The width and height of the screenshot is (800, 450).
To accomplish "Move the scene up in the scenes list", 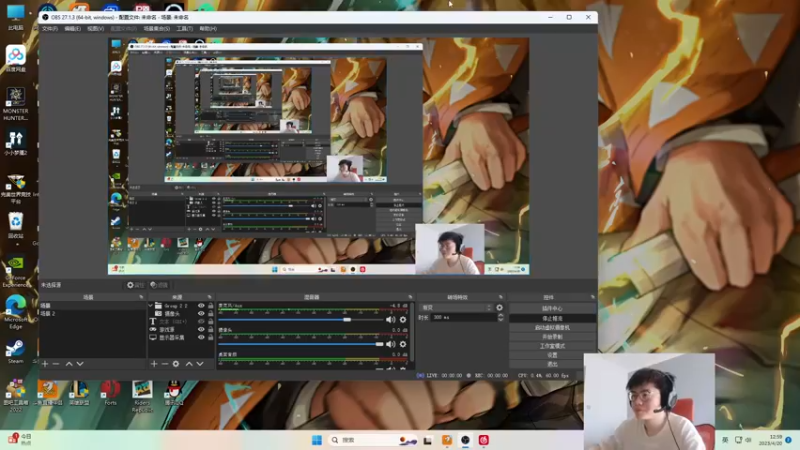I will (69, 364).
